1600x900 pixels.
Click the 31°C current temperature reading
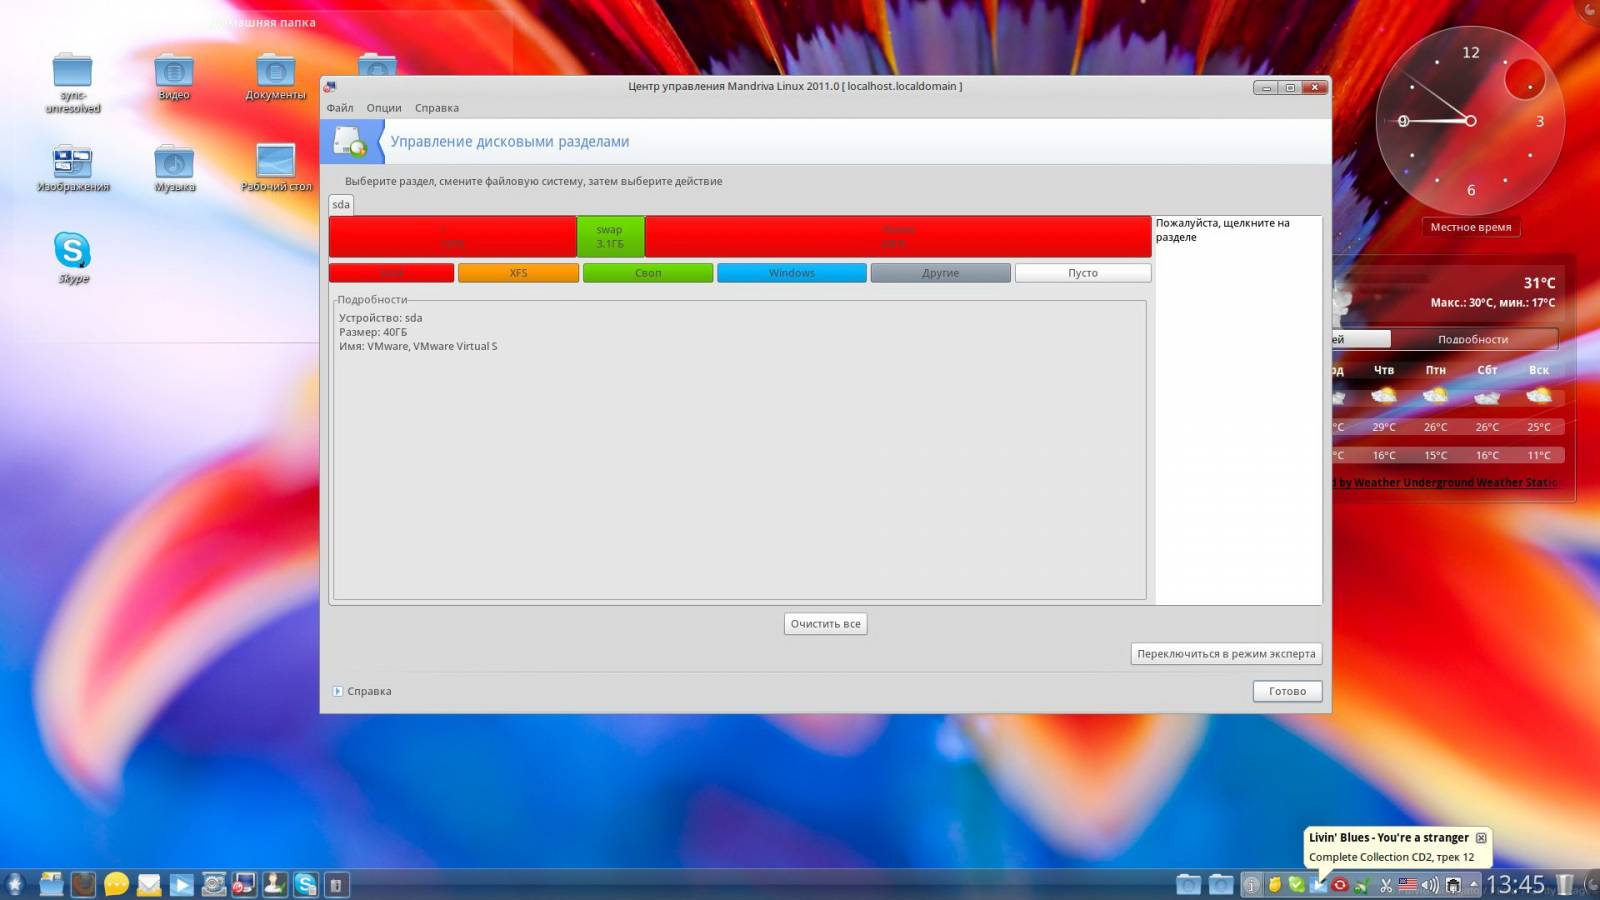(x=1539, y=283)
